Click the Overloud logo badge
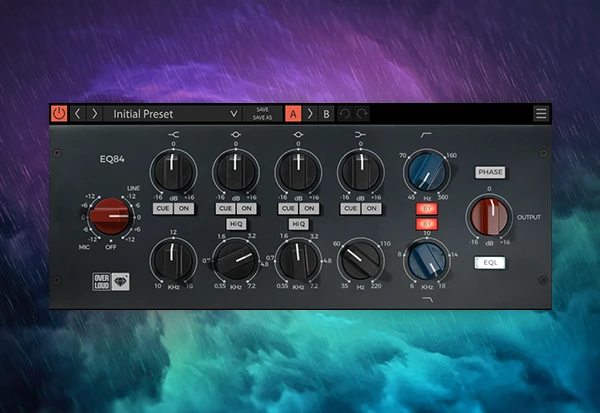 [101, 282]
